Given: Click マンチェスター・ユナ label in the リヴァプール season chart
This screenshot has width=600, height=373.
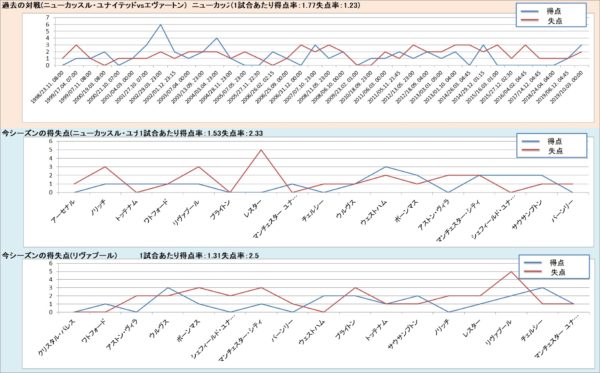Looking at the screenshot, I should point(556,338).
